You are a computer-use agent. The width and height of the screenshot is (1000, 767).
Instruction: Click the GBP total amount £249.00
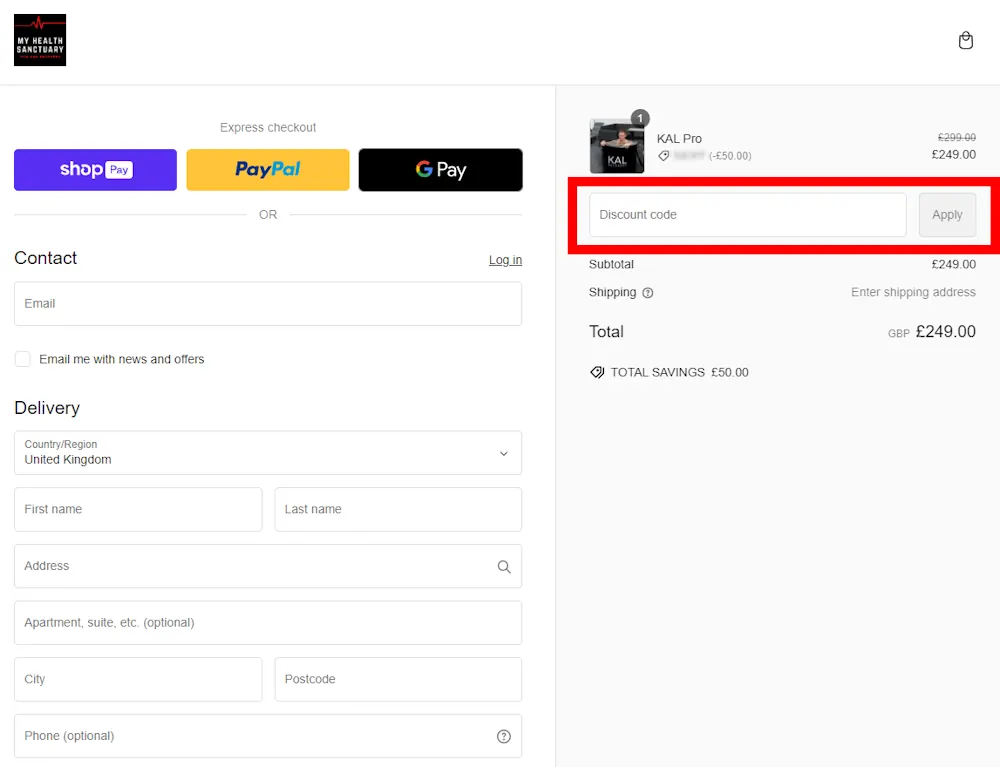coord(946,332)
